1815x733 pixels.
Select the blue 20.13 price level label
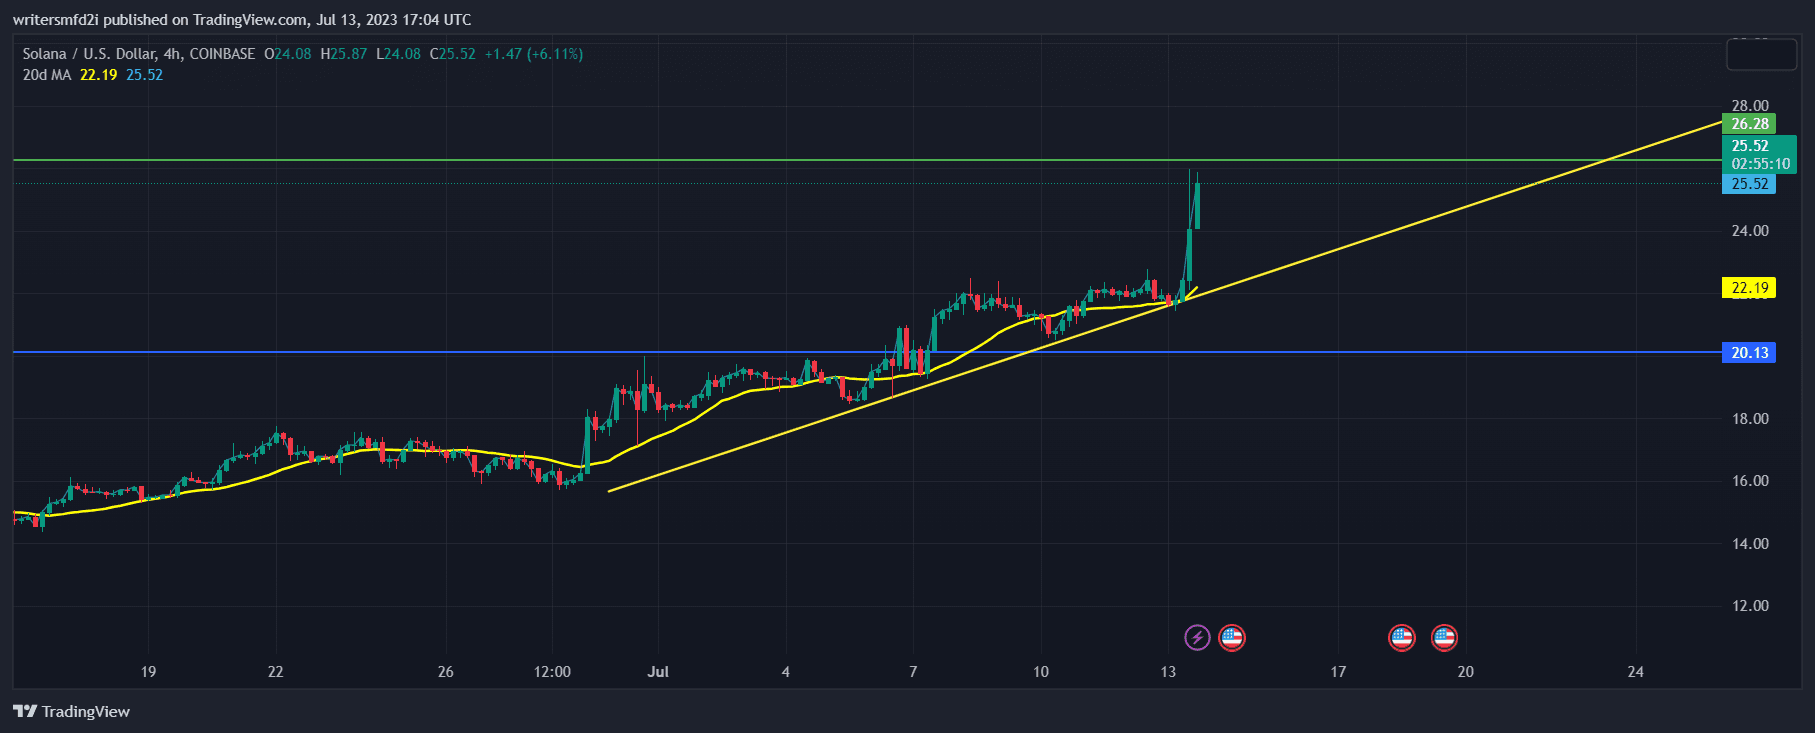click(x=1749, y=353)
